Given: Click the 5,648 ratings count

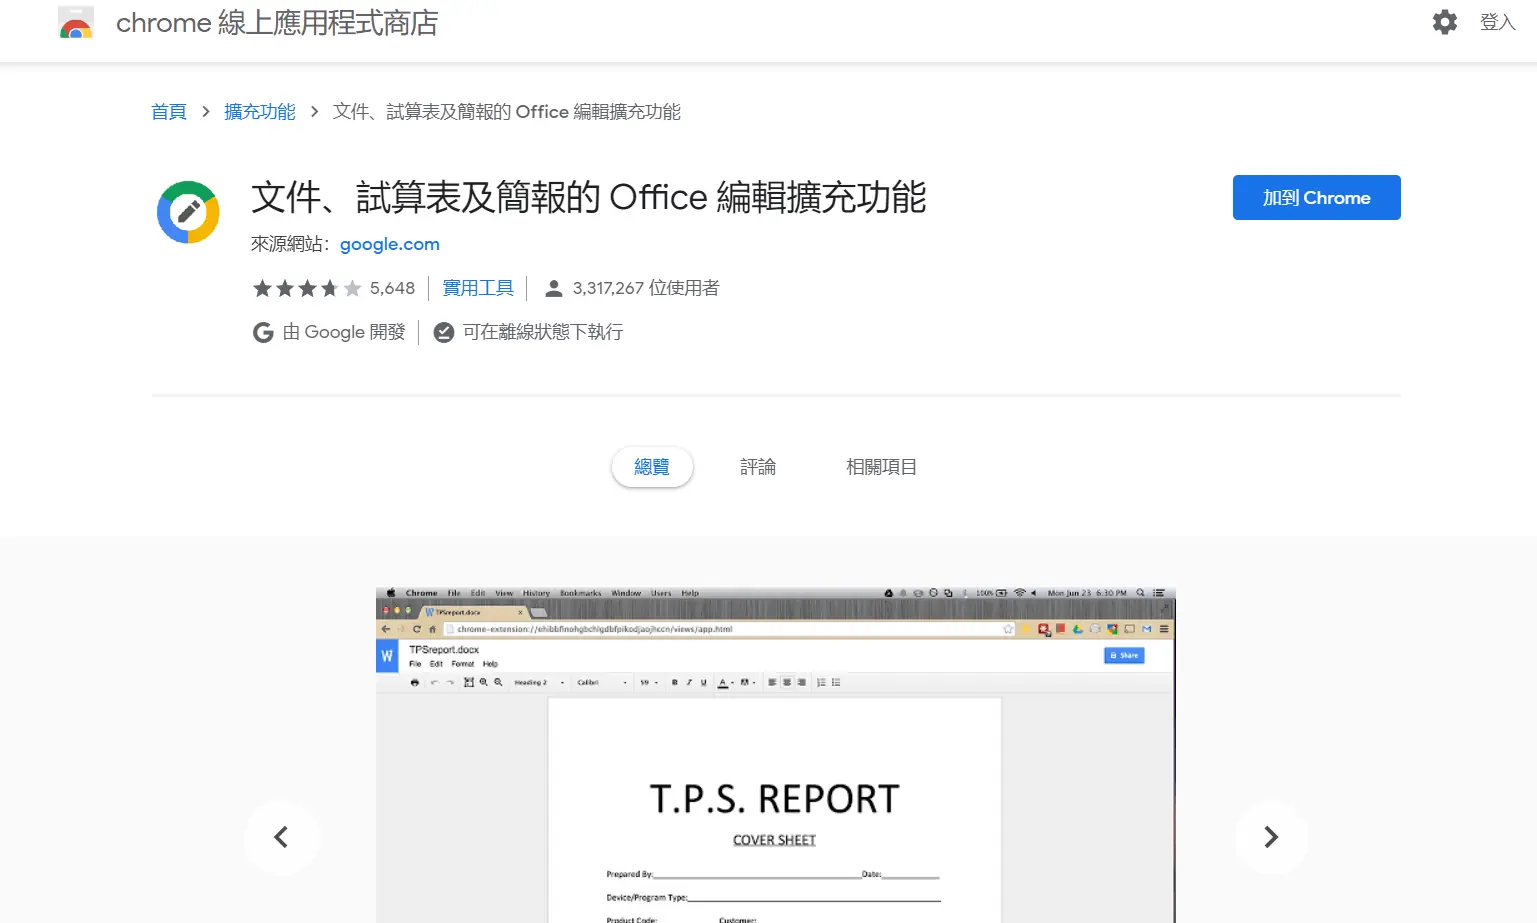Looking at the screenshot, I should click(392, 289).
